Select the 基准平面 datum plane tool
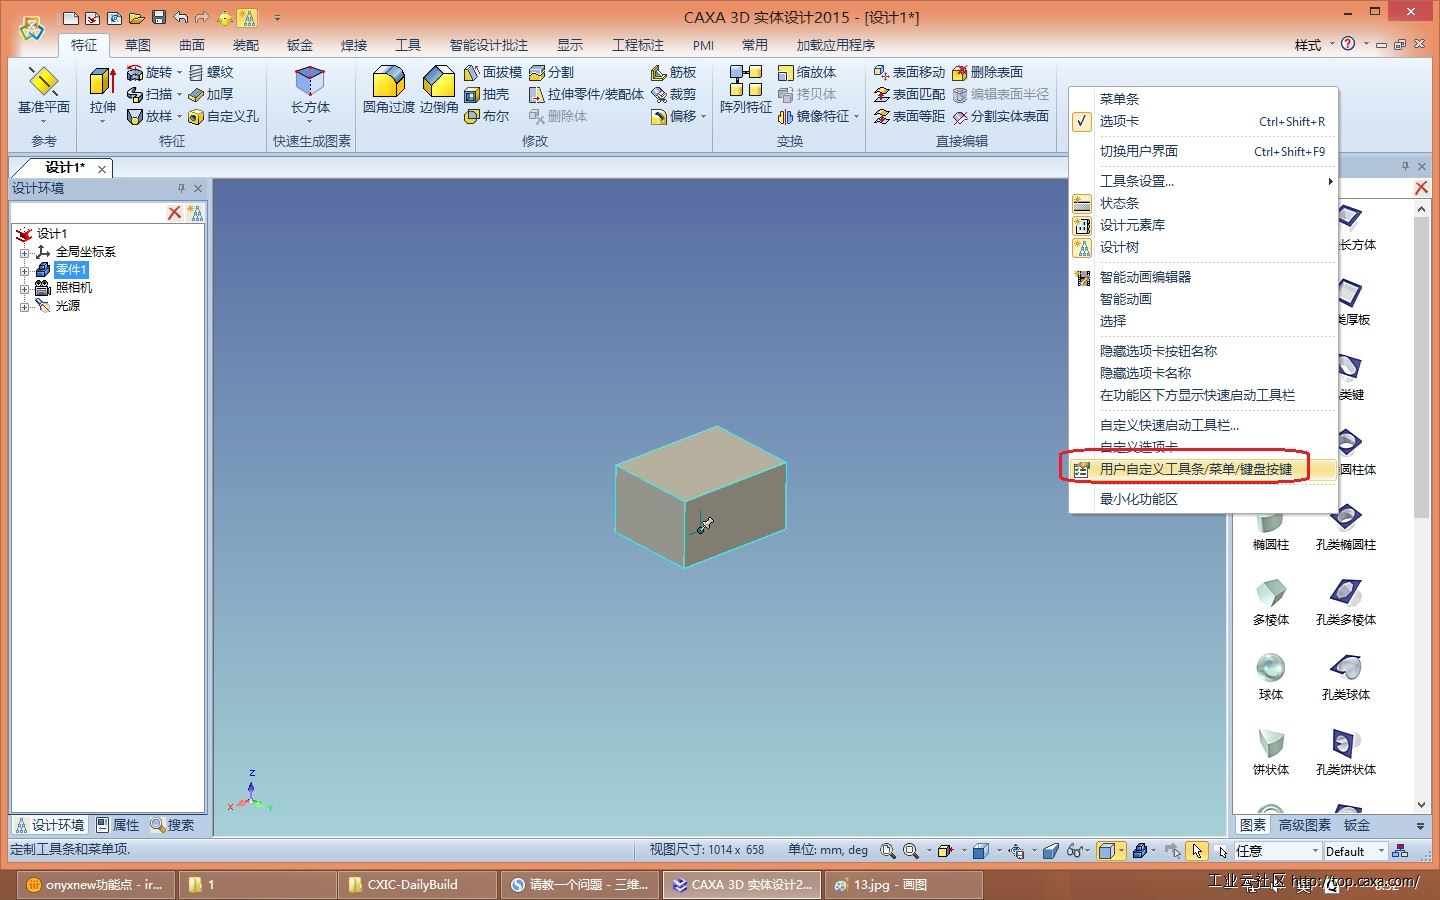The image size is (1440, 900). [x=43, y=91]
